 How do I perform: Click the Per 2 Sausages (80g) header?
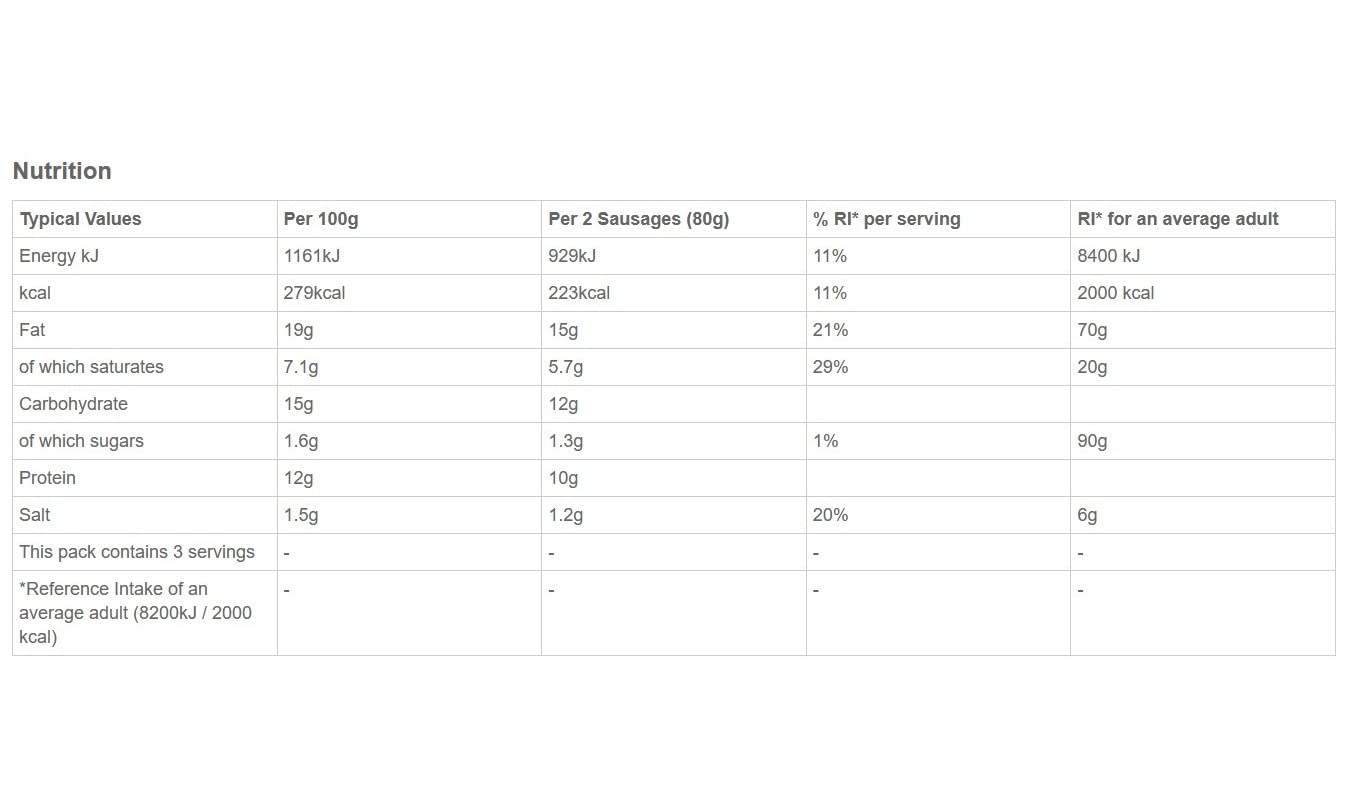coord(638,219)
